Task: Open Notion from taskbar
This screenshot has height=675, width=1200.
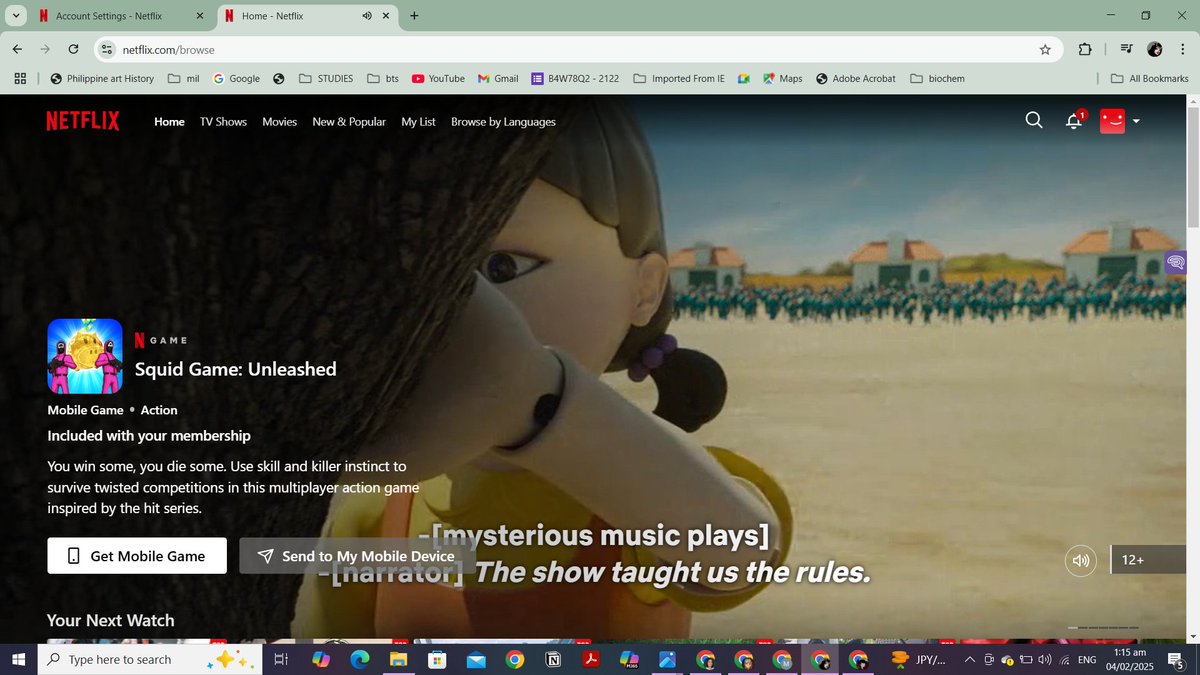Action: pos(553,659)
